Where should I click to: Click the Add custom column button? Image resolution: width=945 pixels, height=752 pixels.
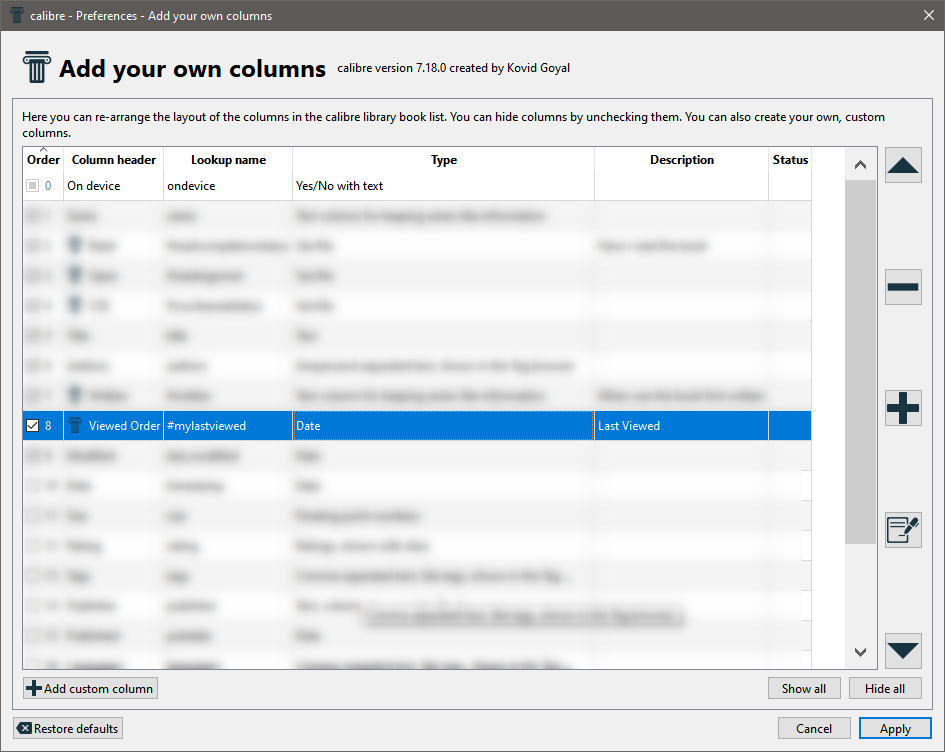tap(90, 688)
